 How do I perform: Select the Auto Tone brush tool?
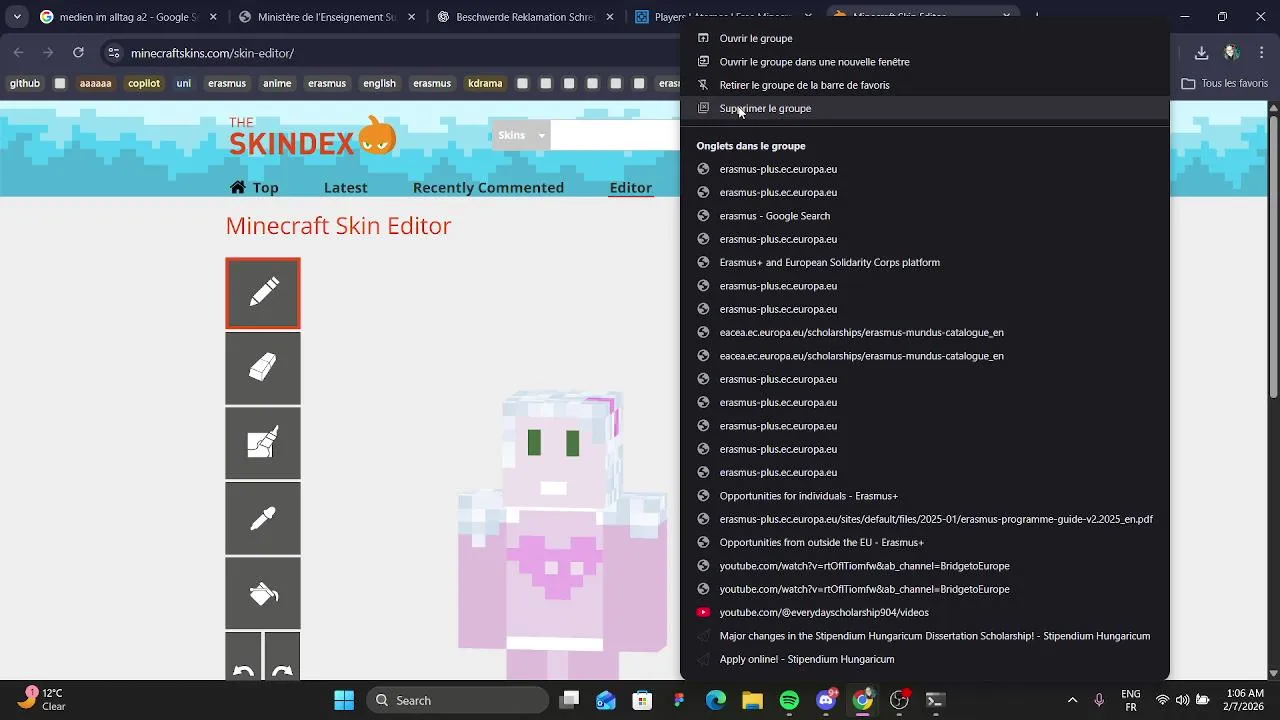click(x=263, y=443)
